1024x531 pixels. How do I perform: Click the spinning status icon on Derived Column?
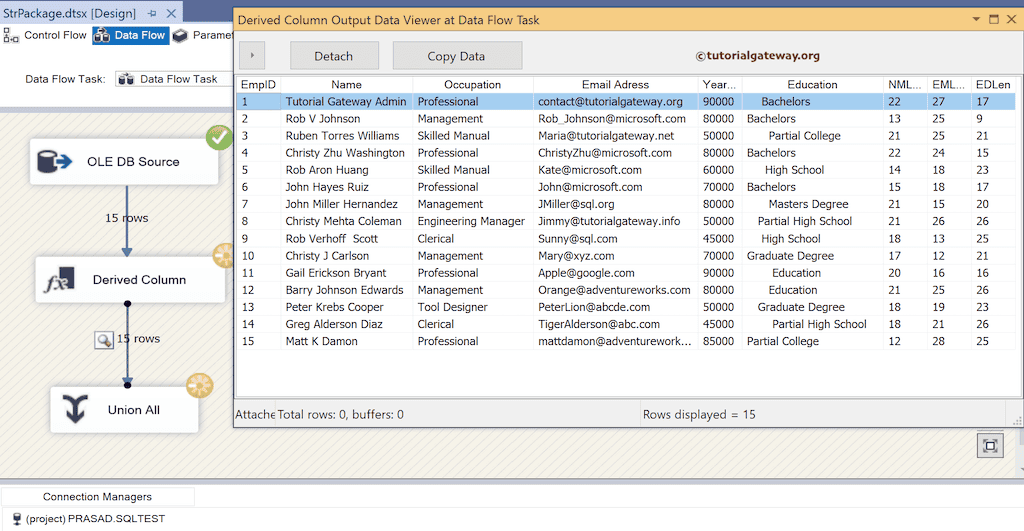click(224, 255)
